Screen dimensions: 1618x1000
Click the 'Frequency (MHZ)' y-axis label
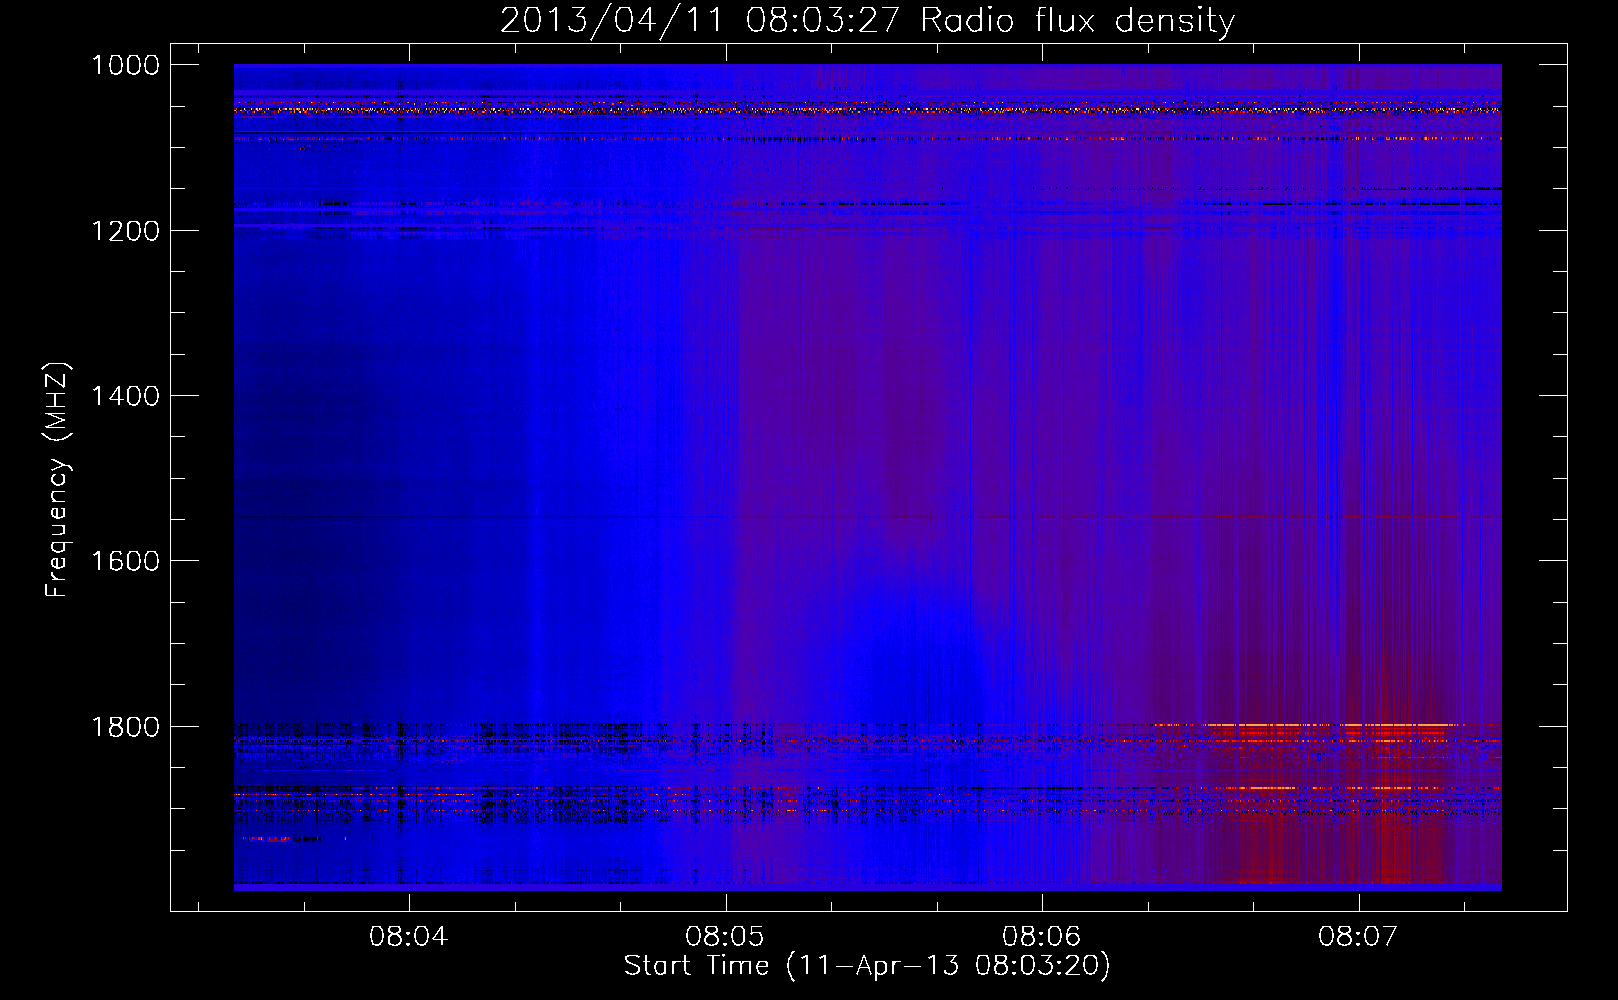57,480
